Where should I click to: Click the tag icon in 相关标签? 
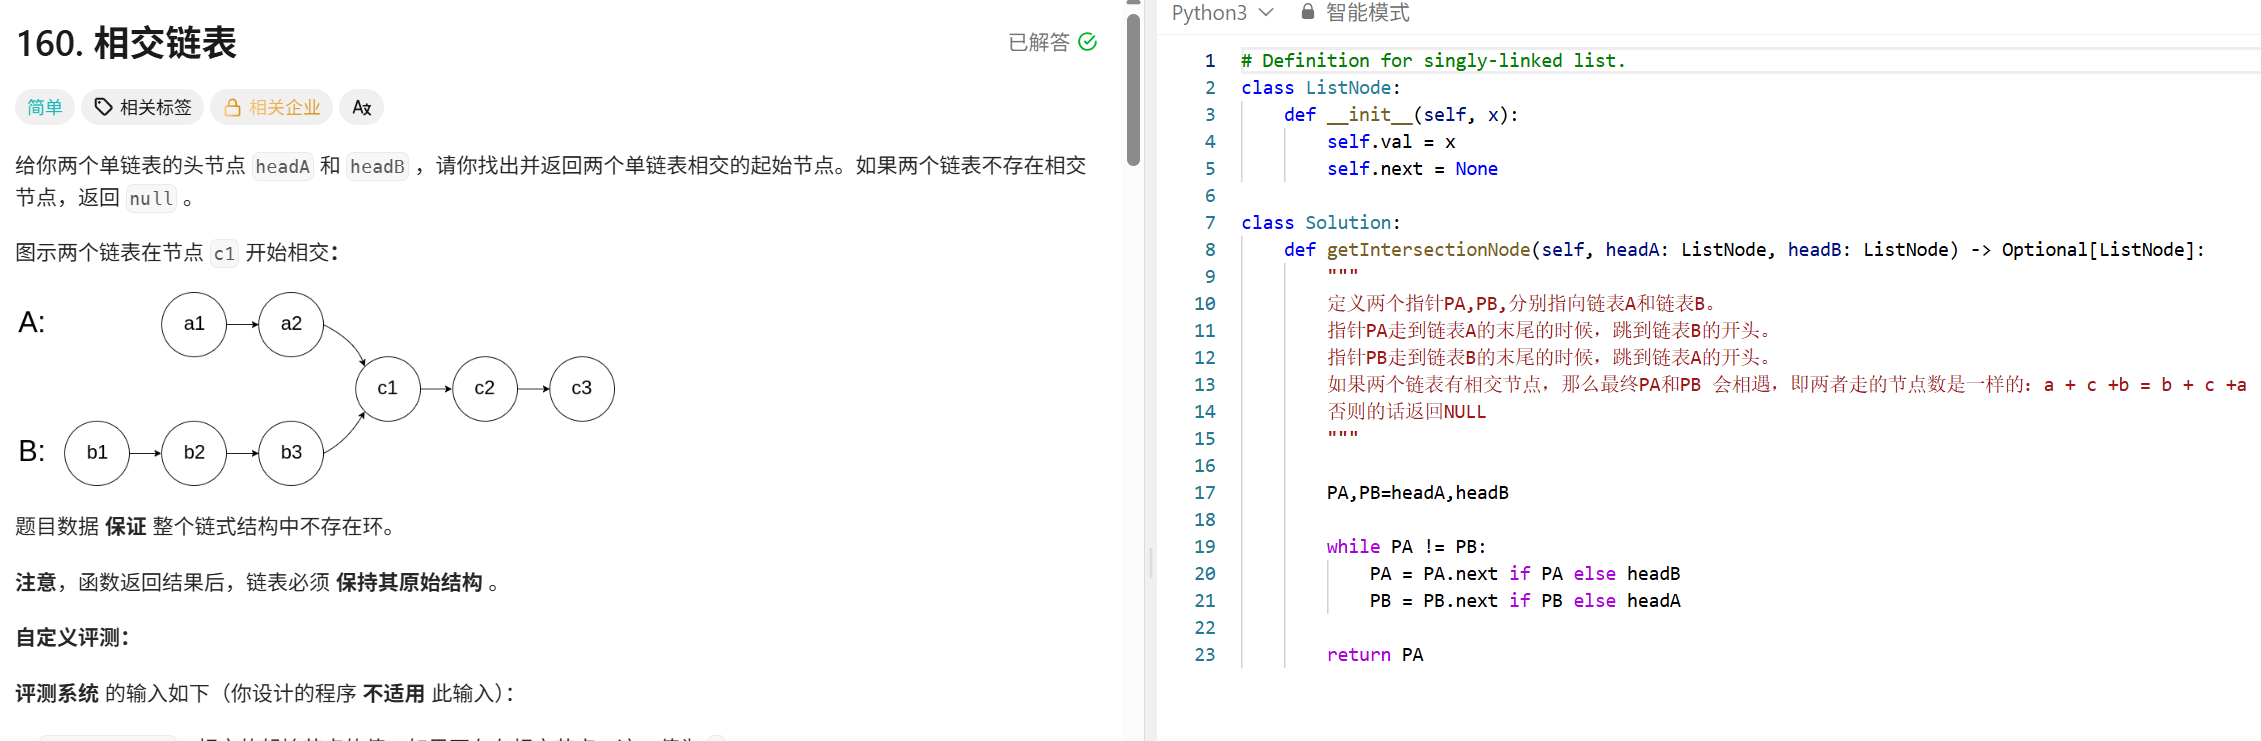[103, 107]
